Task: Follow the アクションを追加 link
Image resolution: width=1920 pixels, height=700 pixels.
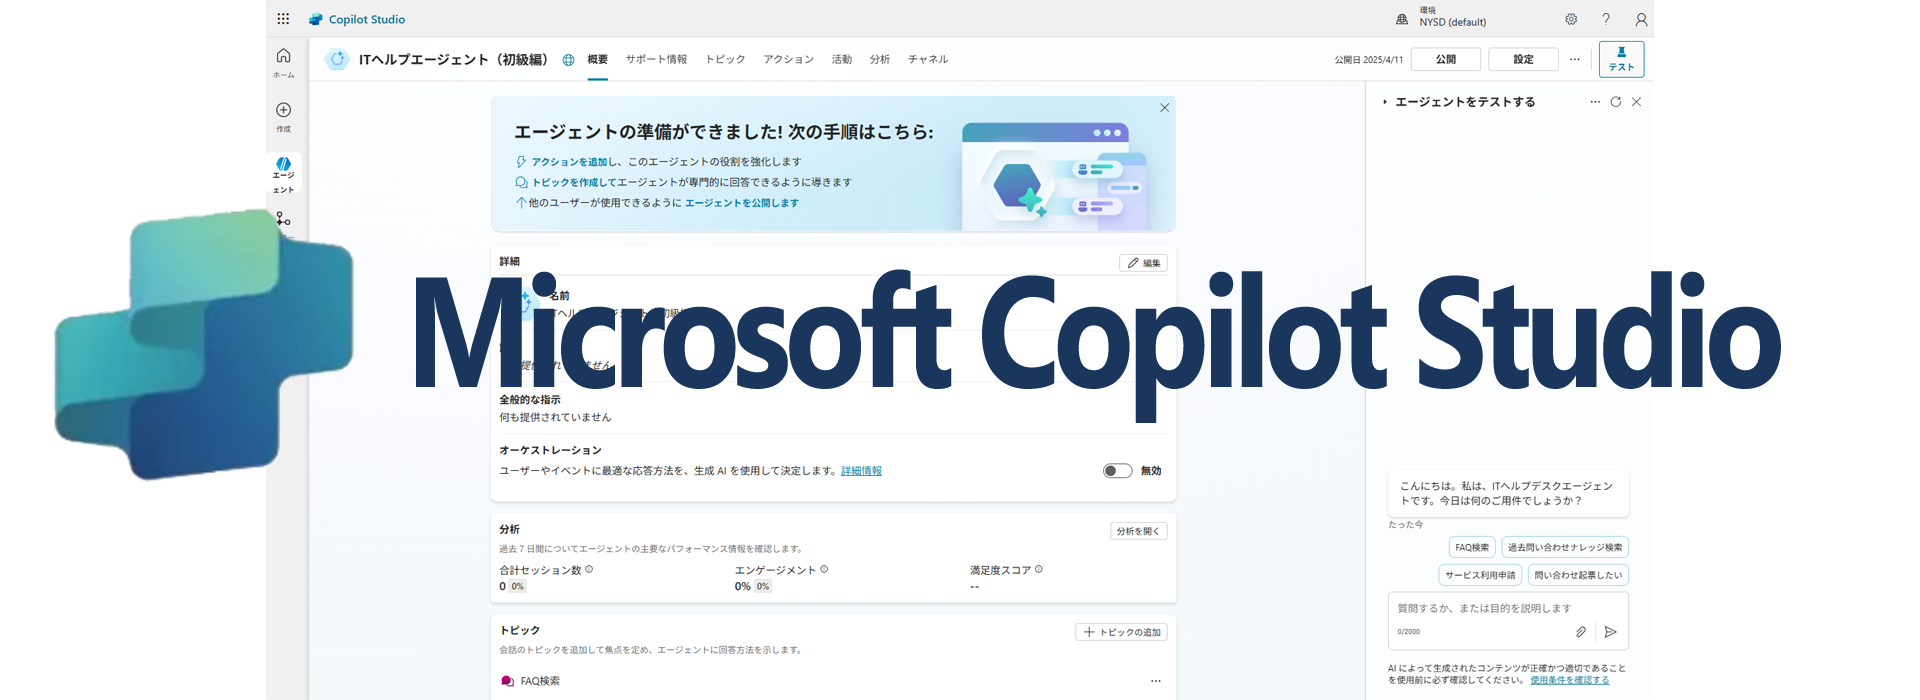Action: [569, 162]
